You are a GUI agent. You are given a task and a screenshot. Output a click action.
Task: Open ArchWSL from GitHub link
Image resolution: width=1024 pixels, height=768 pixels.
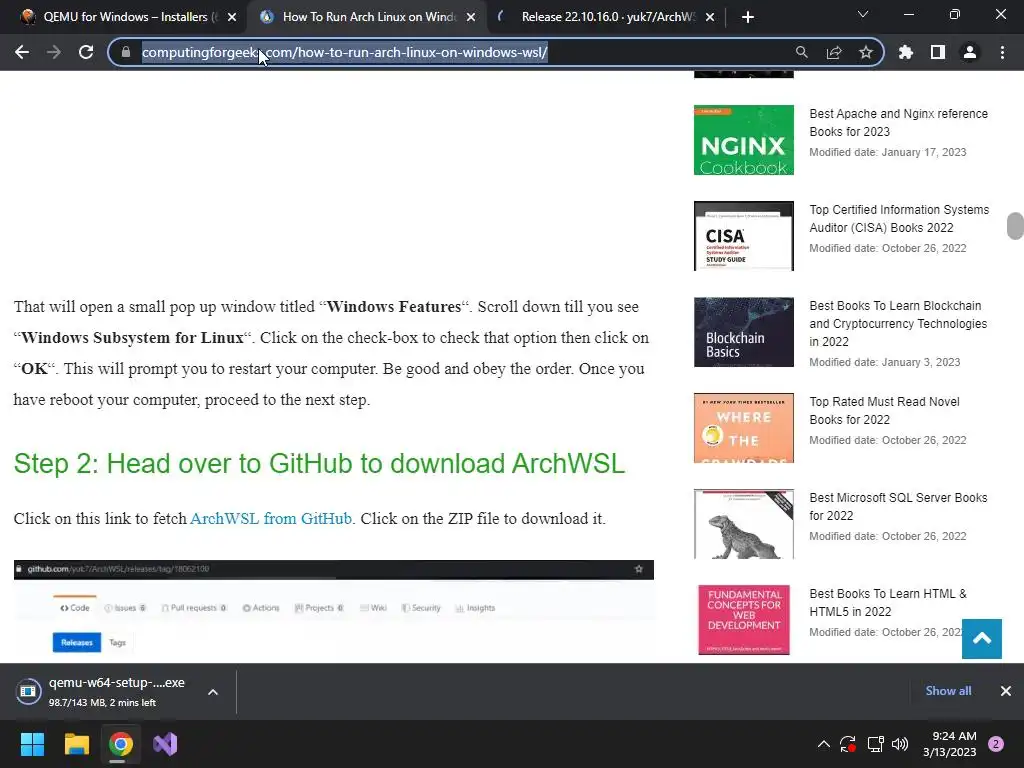(x=270, y=519)
